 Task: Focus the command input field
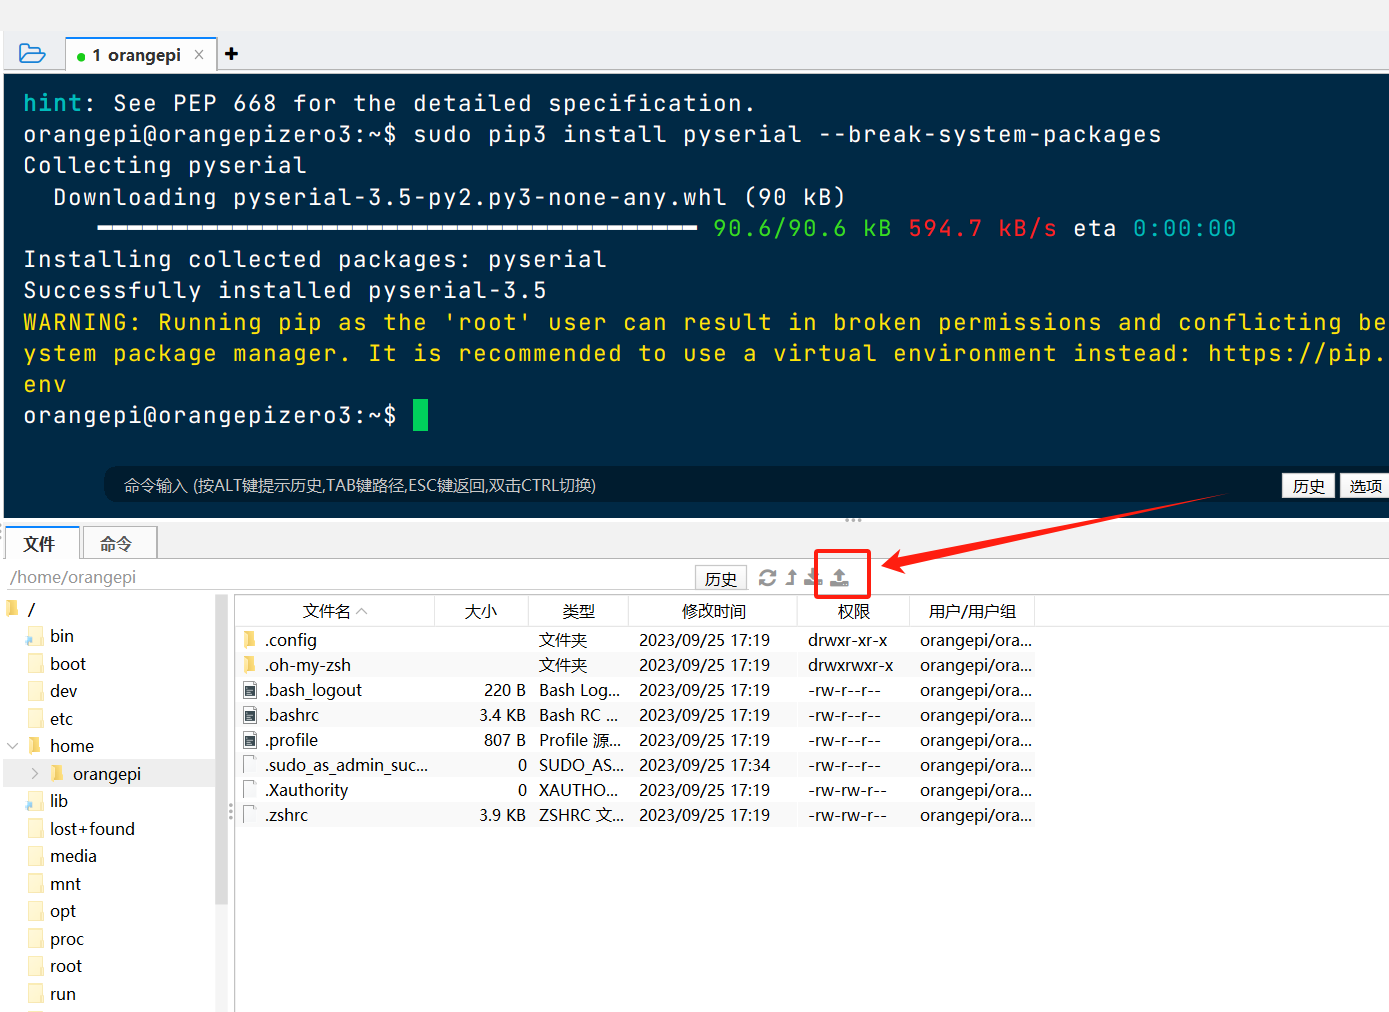[x=690, y=485]
